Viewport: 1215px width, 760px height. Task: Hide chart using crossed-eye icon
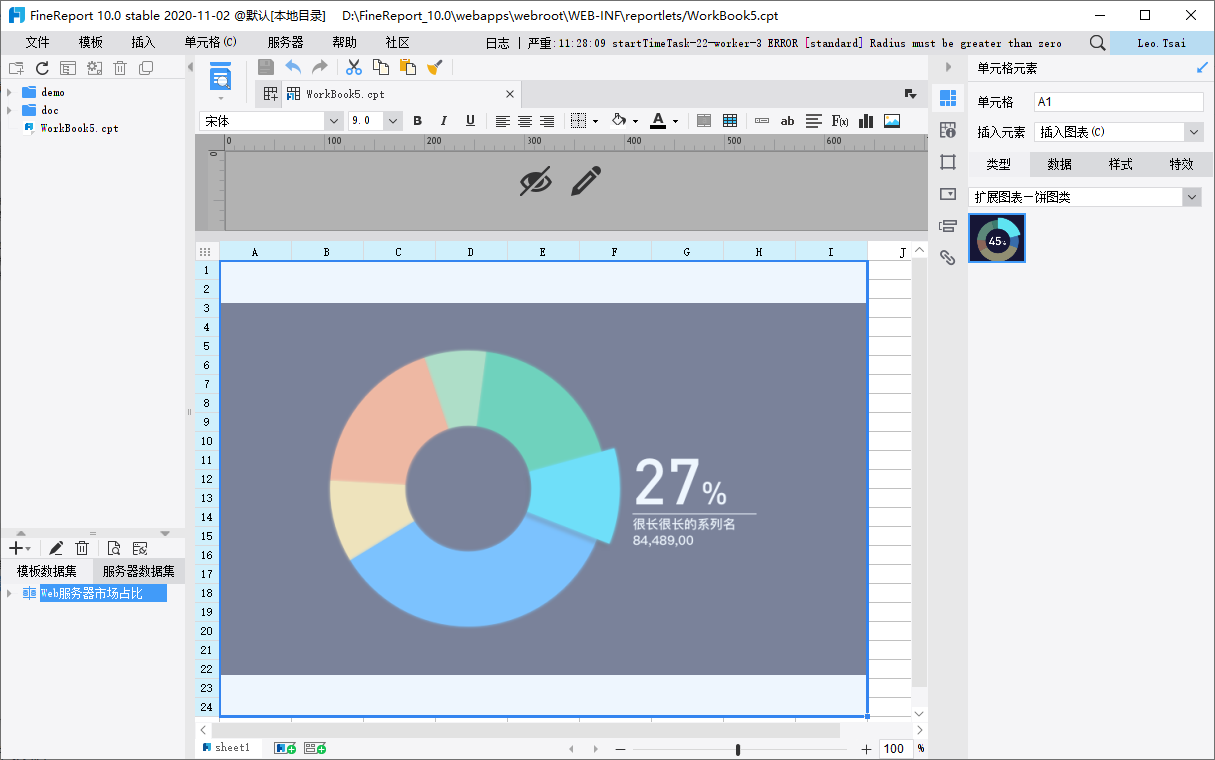coord(536,181)
